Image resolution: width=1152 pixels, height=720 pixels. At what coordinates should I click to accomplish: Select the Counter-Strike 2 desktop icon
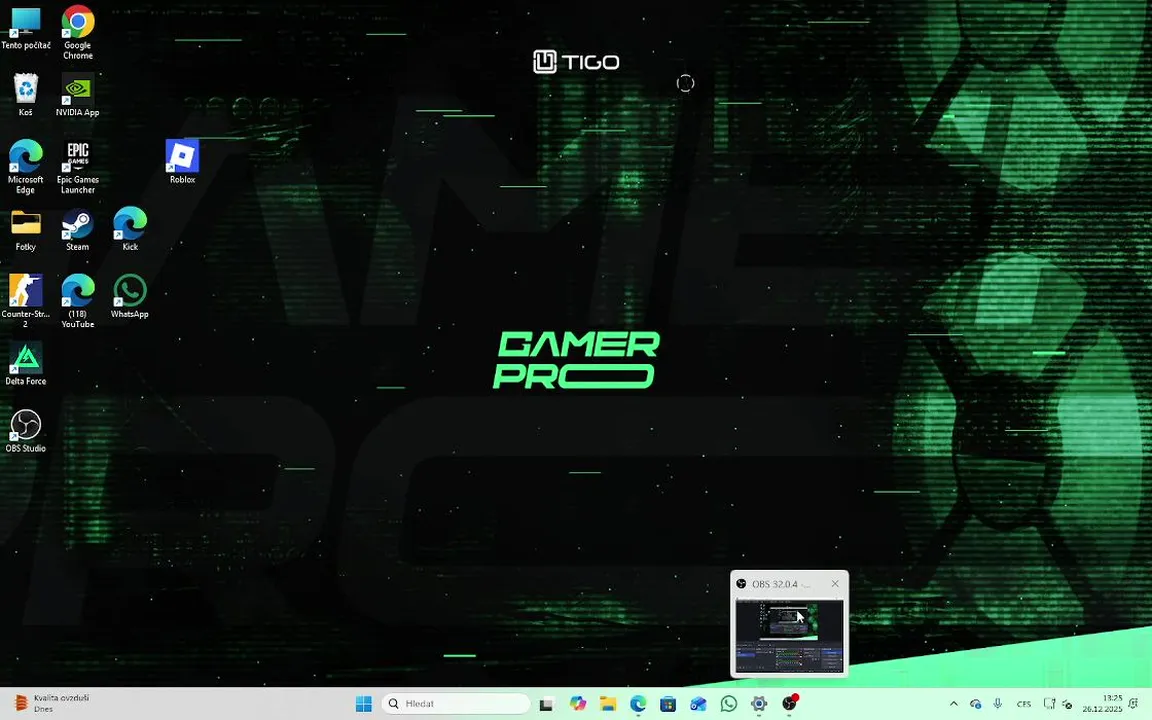[26, 300]
